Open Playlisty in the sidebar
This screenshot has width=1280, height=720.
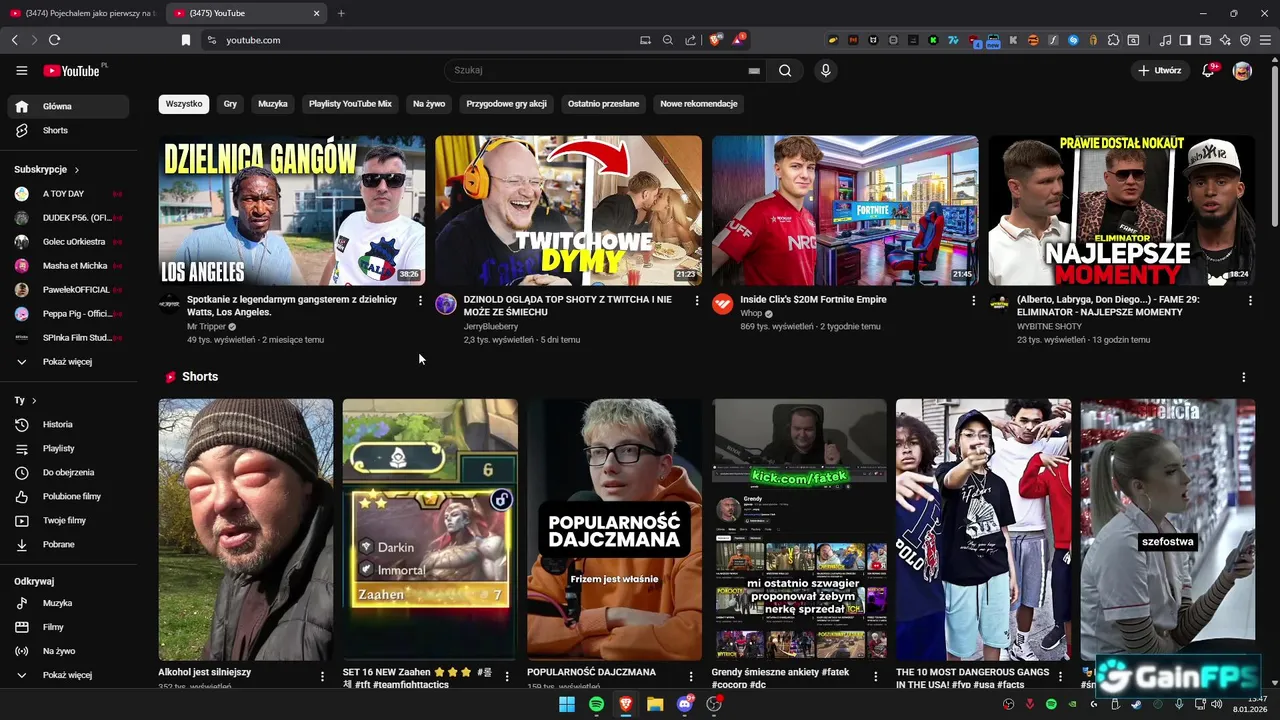tap(68, 448)
